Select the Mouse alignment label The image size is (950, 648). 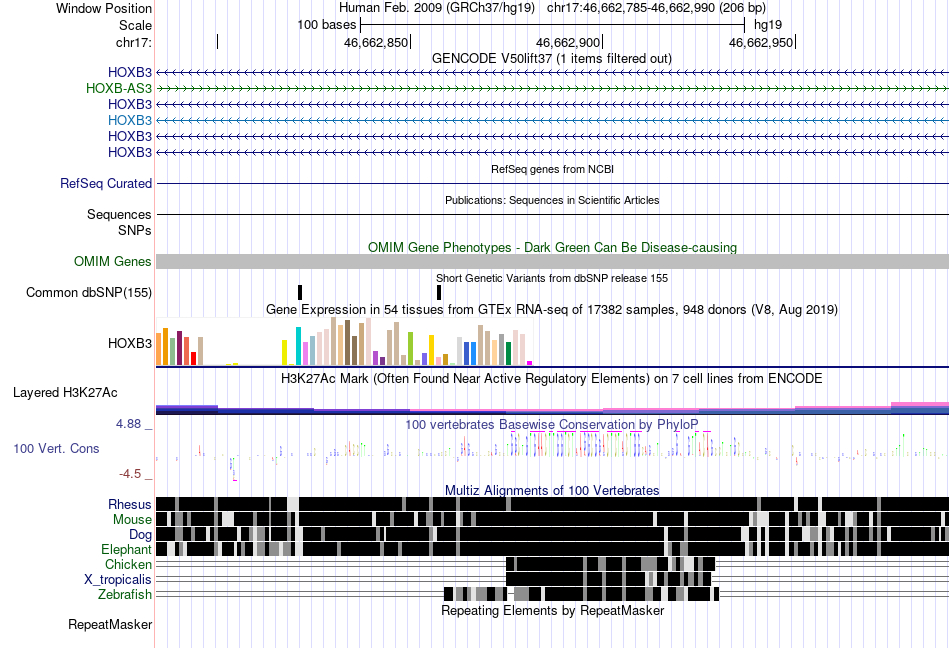pos(132,520)
